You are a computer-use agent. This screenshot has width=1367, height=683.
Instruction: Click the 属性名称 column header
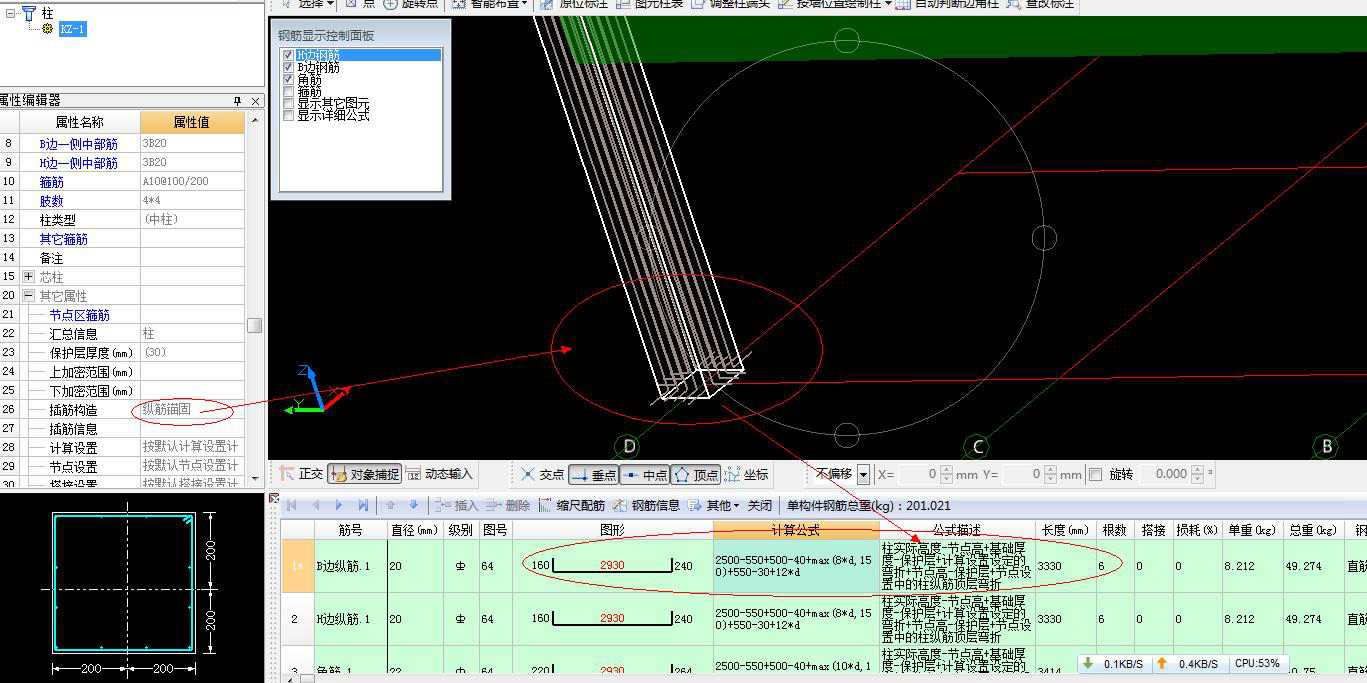80,122
